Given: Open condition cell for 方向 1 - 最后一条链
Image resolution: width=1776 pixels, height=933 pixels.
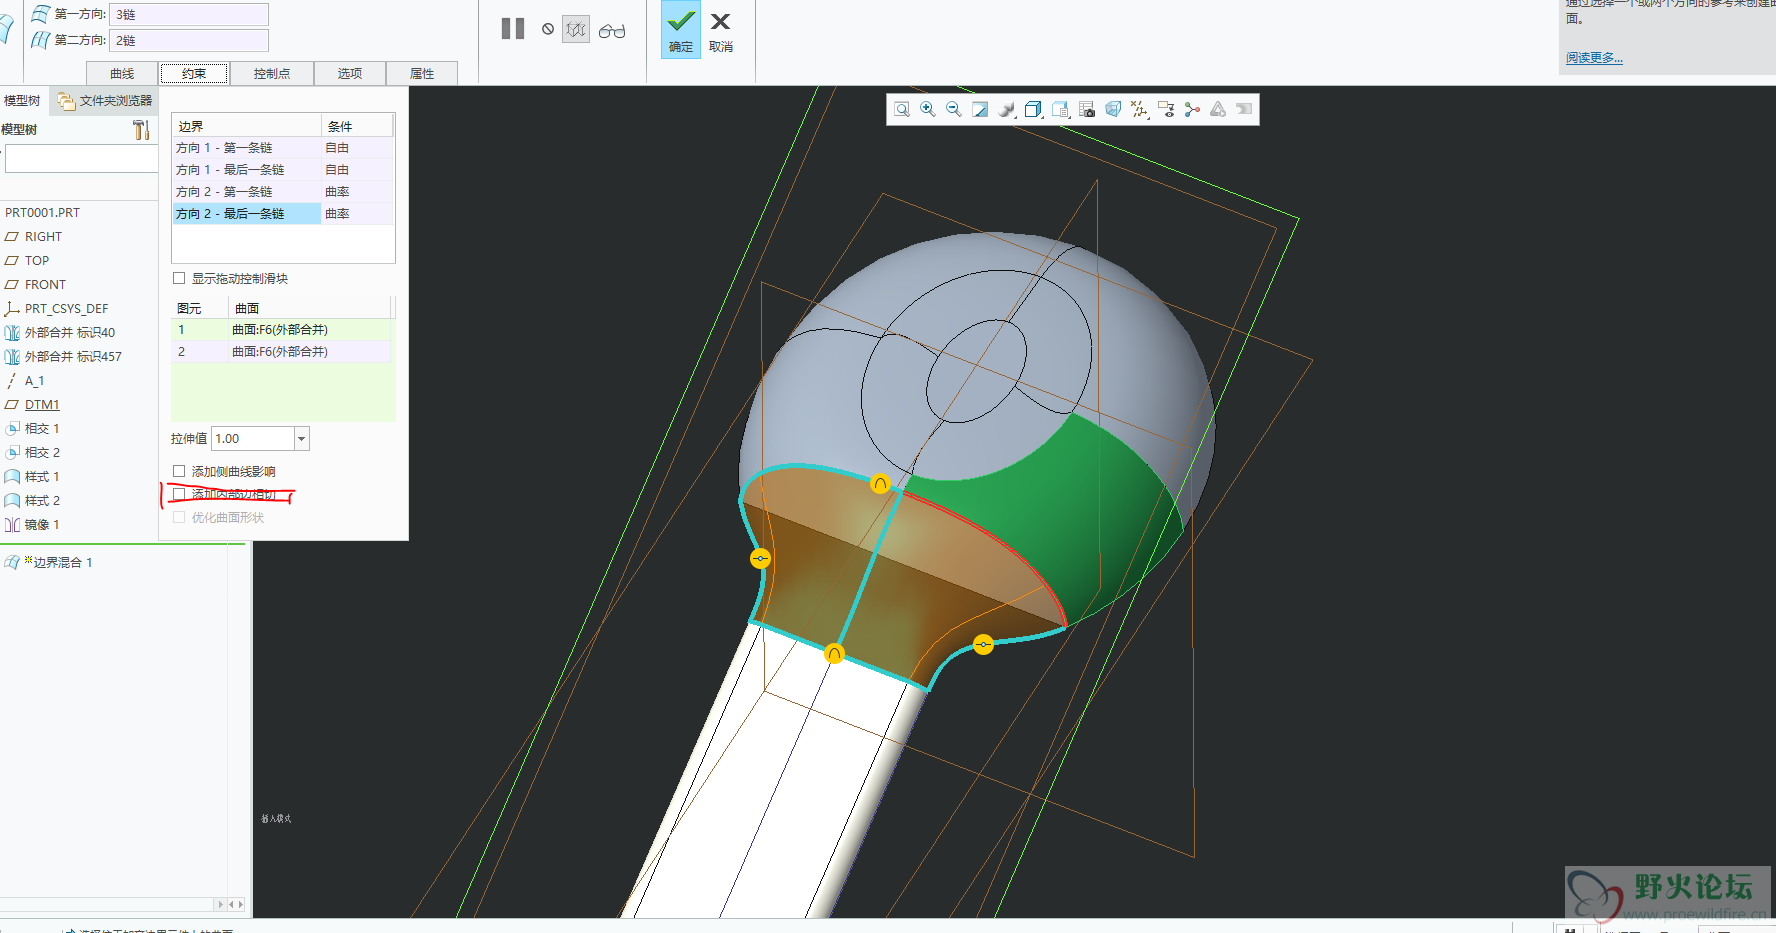Looking at the screenshot, I should (357, 170).
